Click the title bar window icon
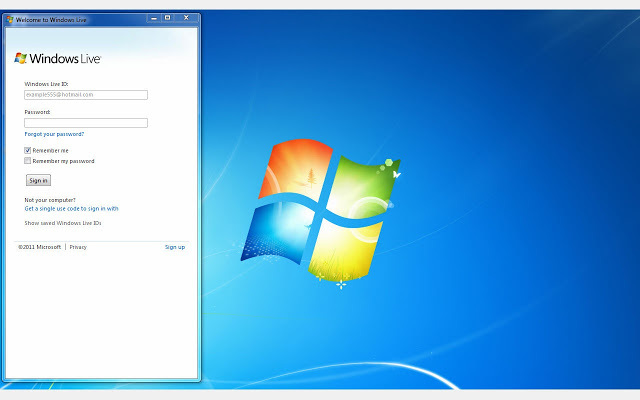Screen dimensions: 640x400 [10, 19]
